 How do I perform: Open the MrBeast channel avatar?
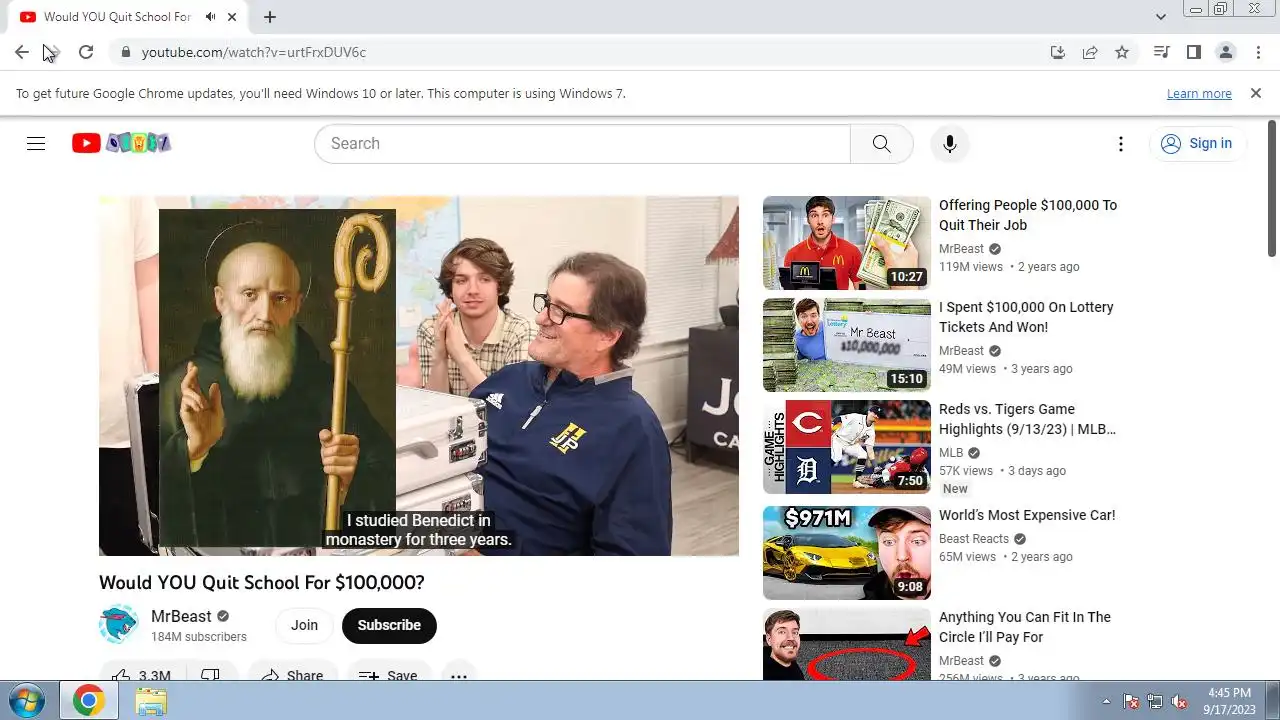point(119,625)
